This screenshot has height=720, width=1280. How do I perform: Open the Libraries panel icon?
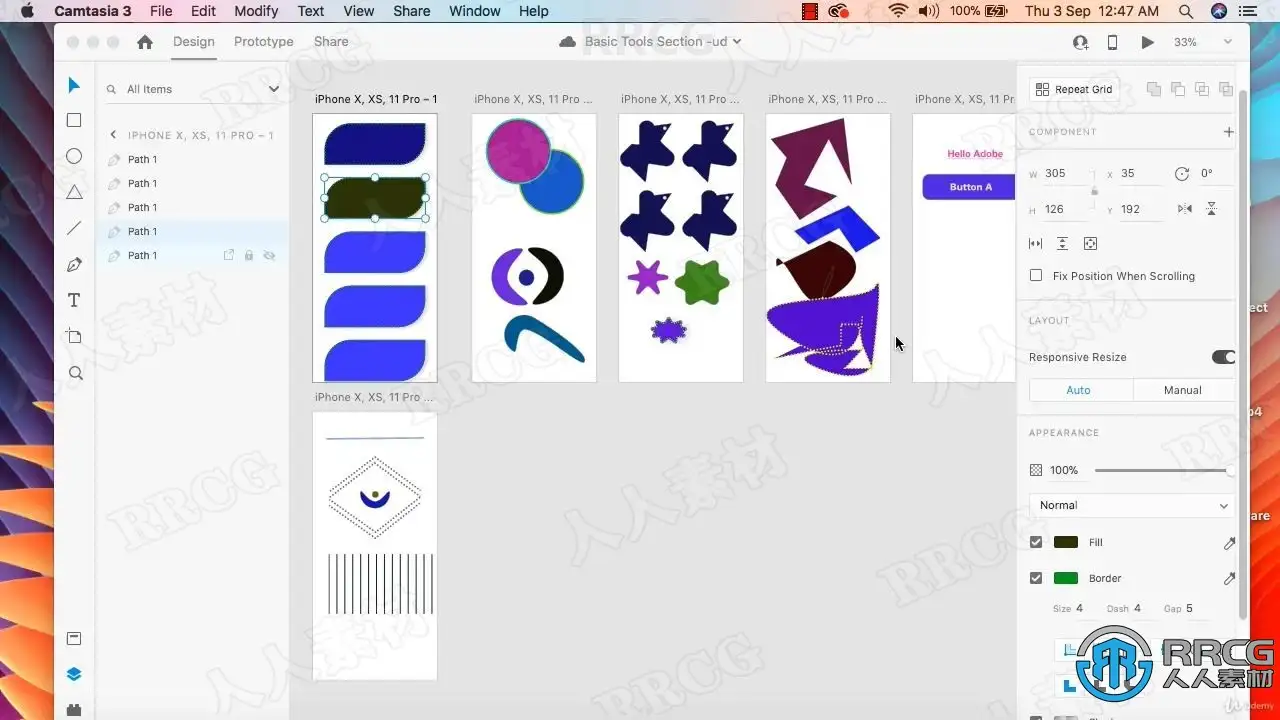[x=74, y=638]
